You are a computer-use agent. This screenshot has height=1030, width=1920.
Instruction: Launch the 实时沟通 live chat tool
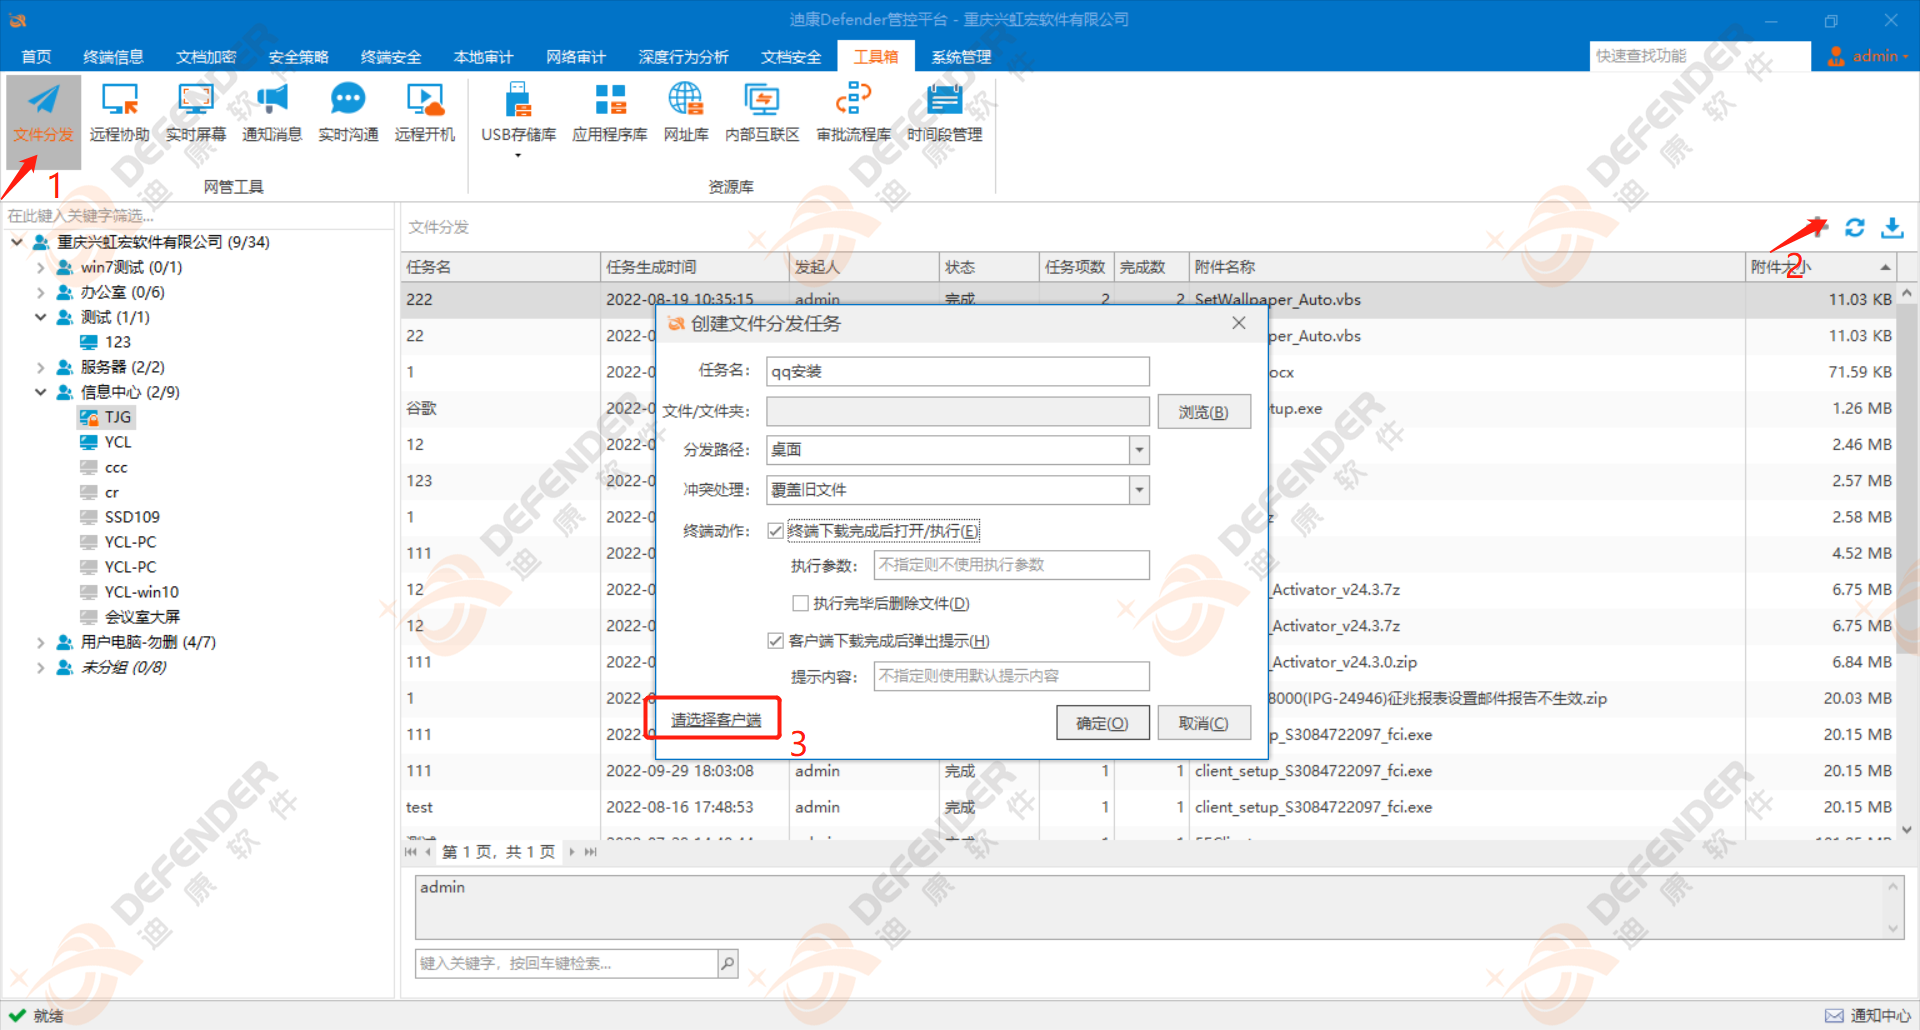point(348,111)
